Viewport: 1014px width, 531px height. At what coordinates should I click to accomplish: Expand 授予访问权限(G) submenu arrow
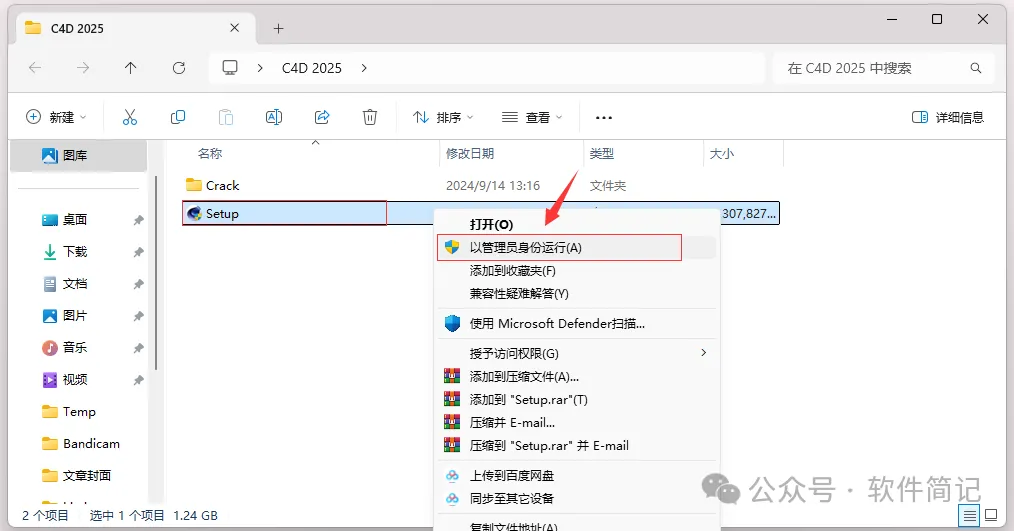point(704,352)
